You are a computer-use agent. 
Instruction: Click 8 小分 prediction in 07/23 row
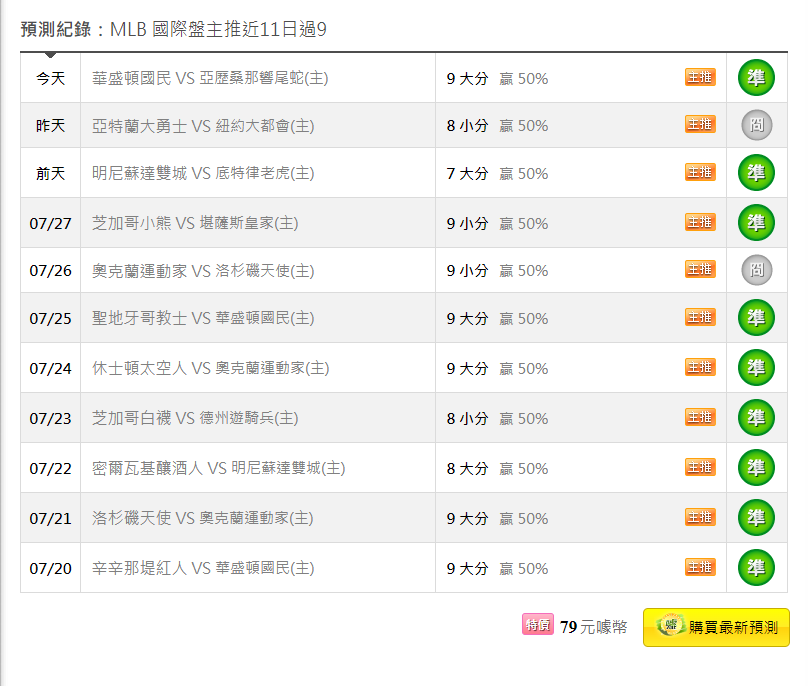467,418
